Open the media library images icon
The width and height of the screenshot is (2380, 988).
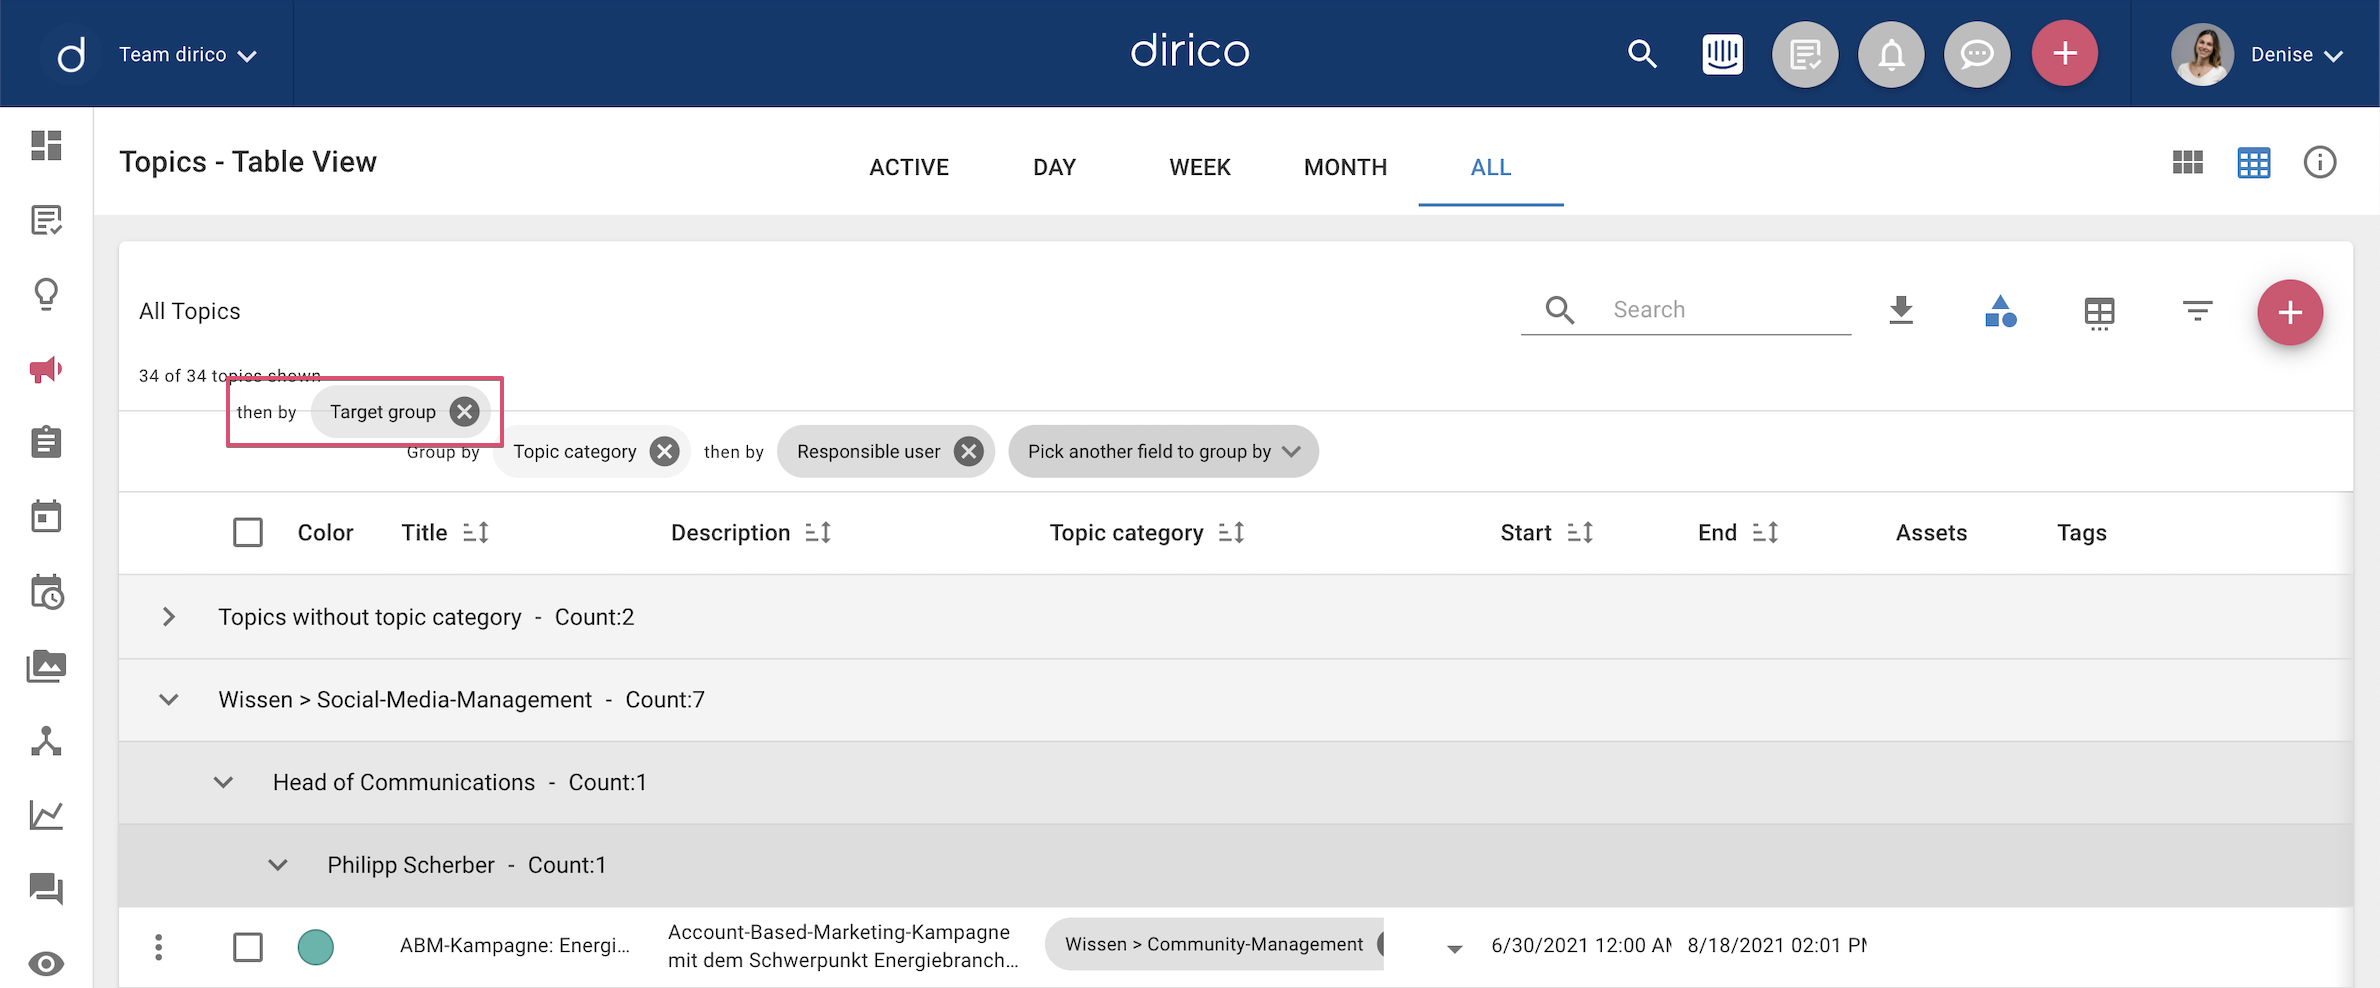click(46, 666)
